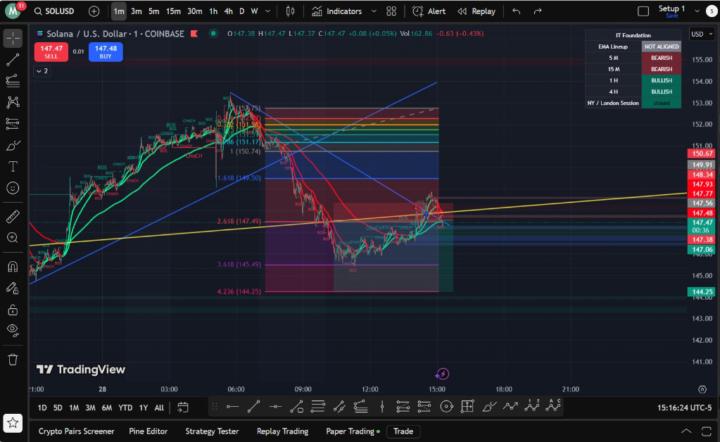Select the brush tool in left sidebar
Screen dimensions: 720x442
13,145
